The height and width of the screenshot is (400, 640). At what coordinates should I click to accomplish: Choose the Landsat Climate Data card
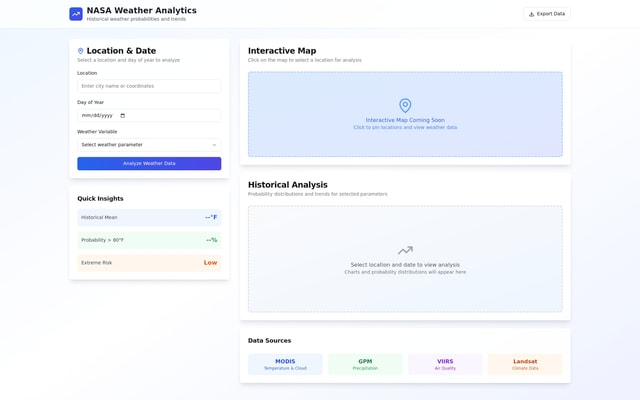tap(525, 364)
